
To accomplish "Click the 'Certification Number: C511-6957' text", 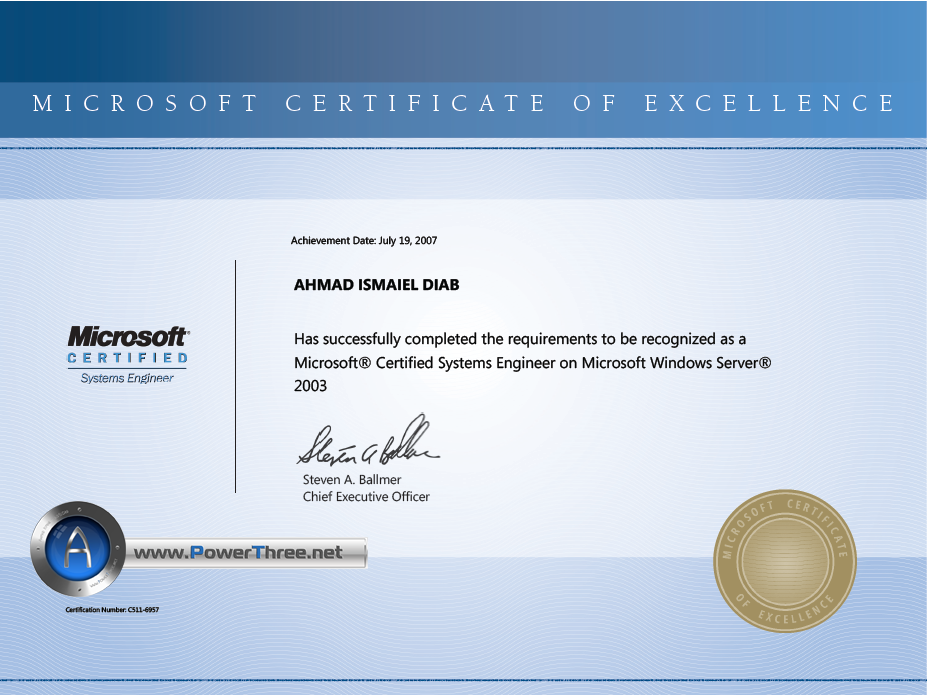I will tap(112, 609).
